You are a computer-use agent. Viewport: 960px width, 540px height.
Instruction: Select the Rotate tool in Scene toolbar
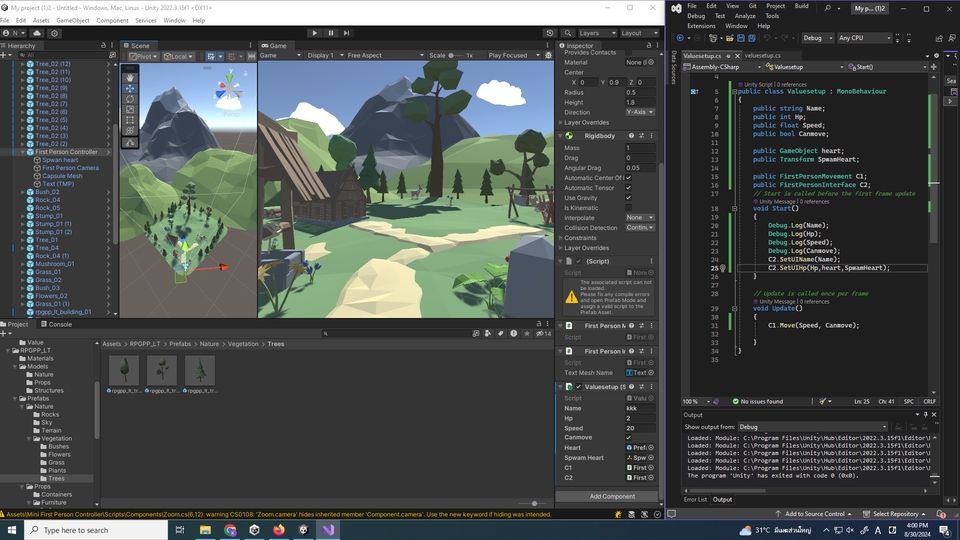[130, 99]
